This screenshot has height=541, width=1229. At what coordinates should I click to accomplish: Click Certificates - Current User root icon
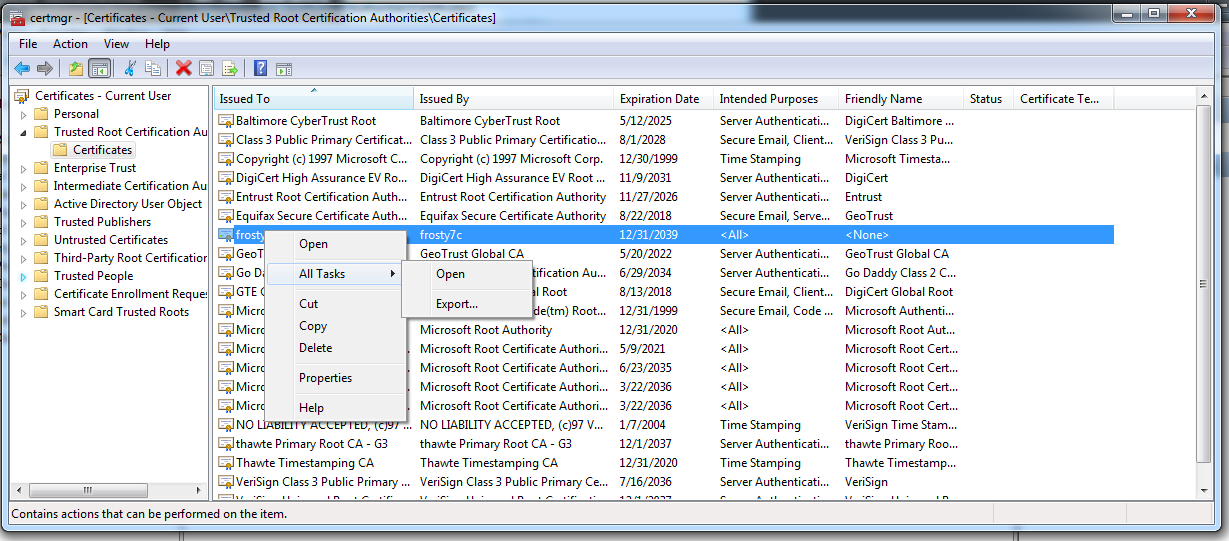click(x=23, y=96)
